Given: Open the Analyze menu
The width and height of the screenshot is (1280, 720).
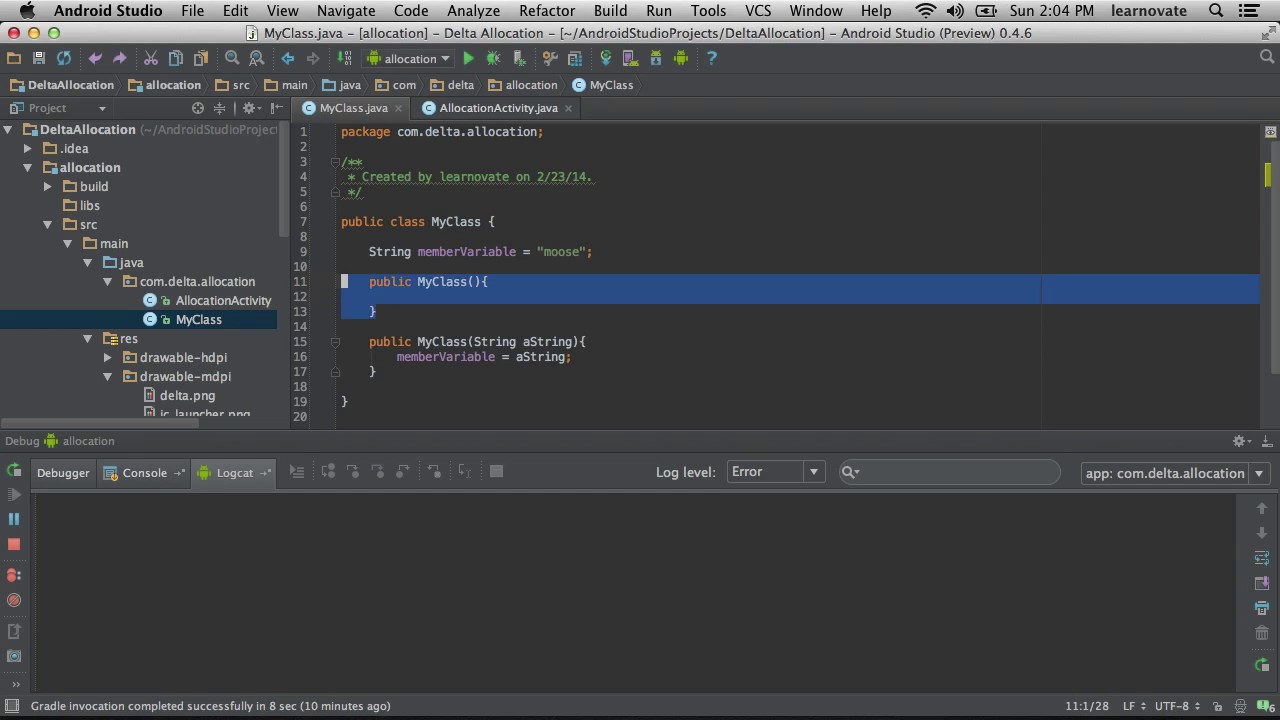Looking at the screenshot, I should 473,11.
